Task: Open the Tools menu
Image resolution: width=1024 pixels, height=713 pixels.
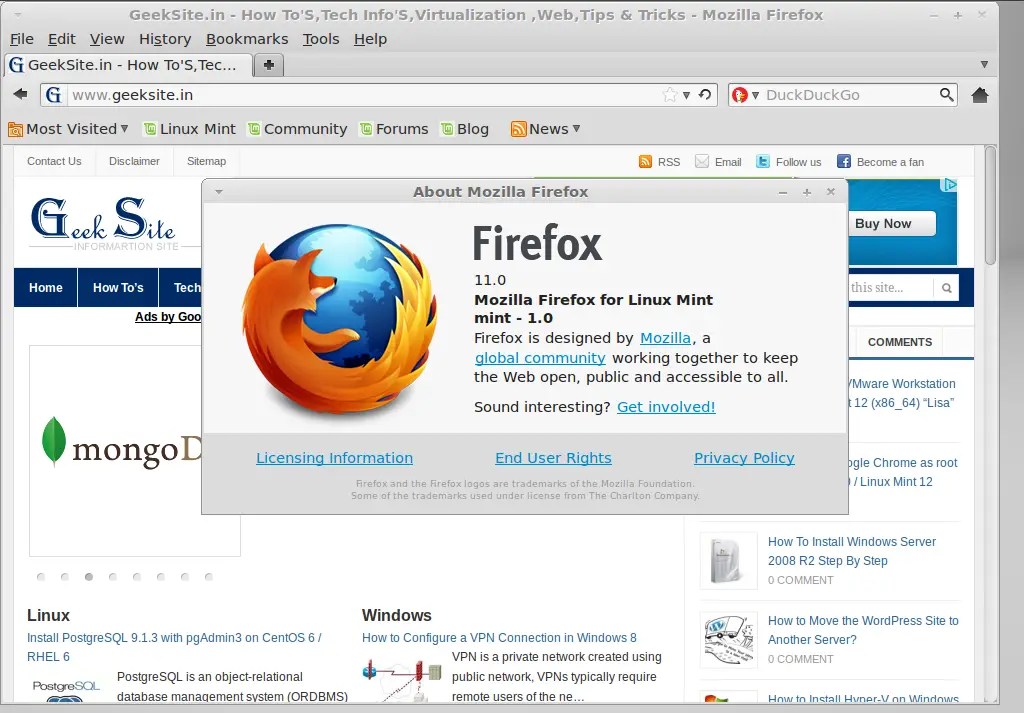Action: pos(321,39)
